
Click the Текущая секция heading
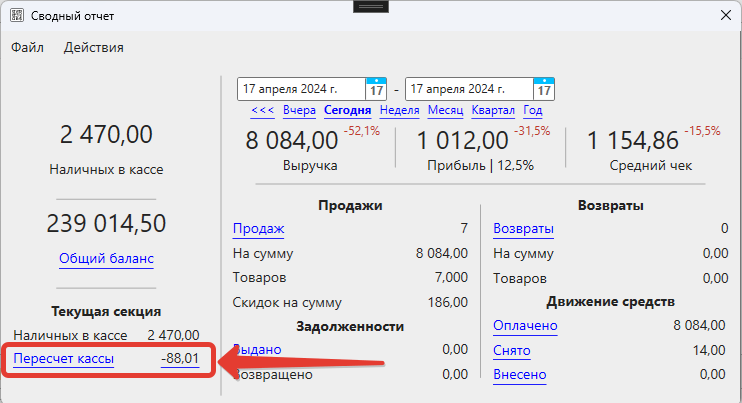(x=106, y=311)
